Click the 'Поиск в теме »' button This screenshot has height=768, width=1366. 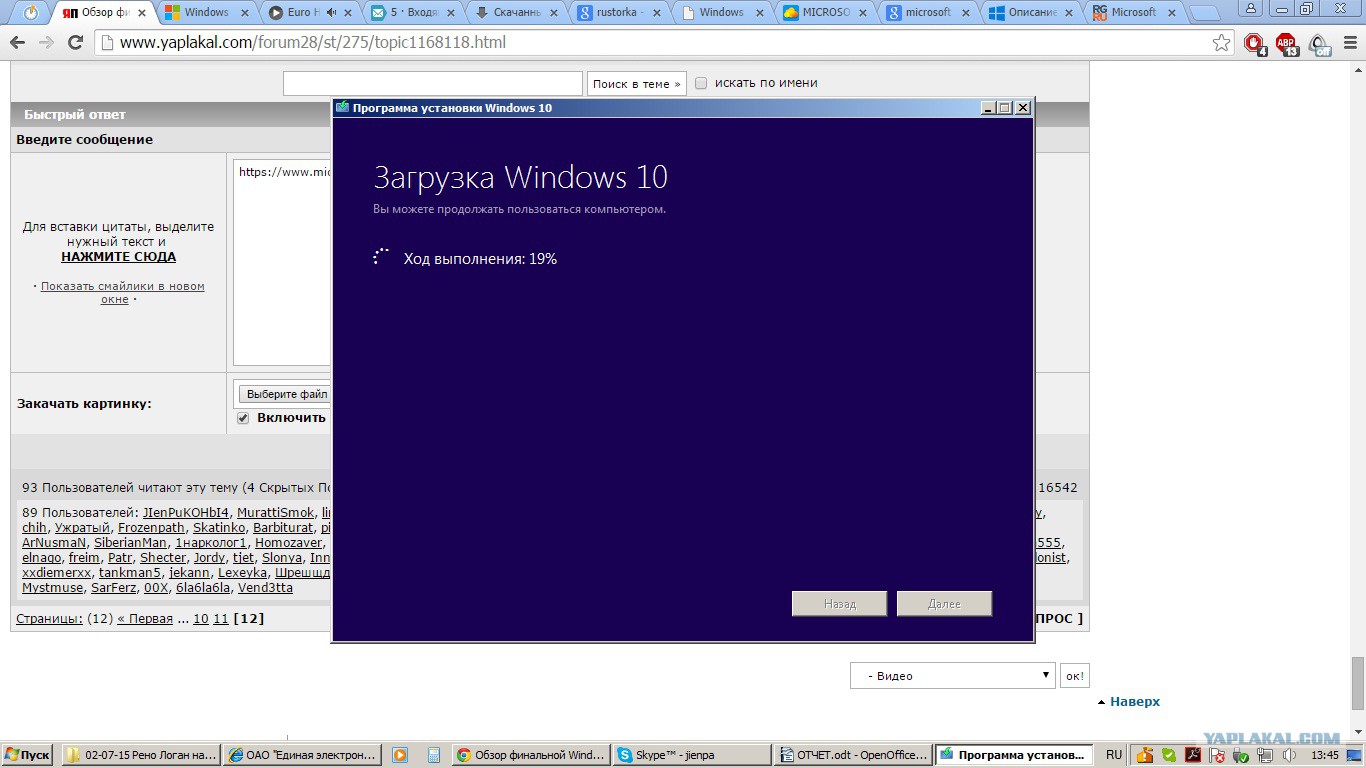click(636, 84)
